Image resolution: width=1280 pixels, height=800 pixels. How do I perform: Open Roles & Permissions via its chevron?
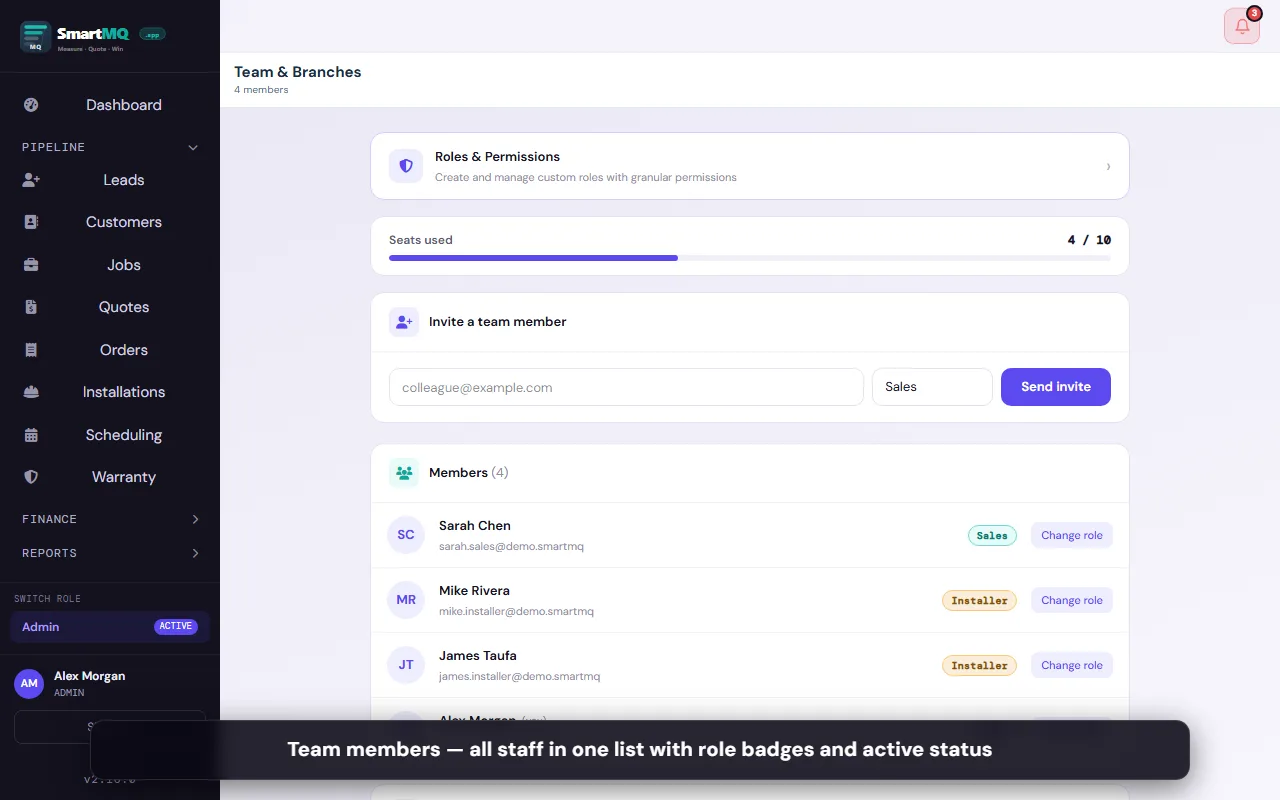point(1108,167)
